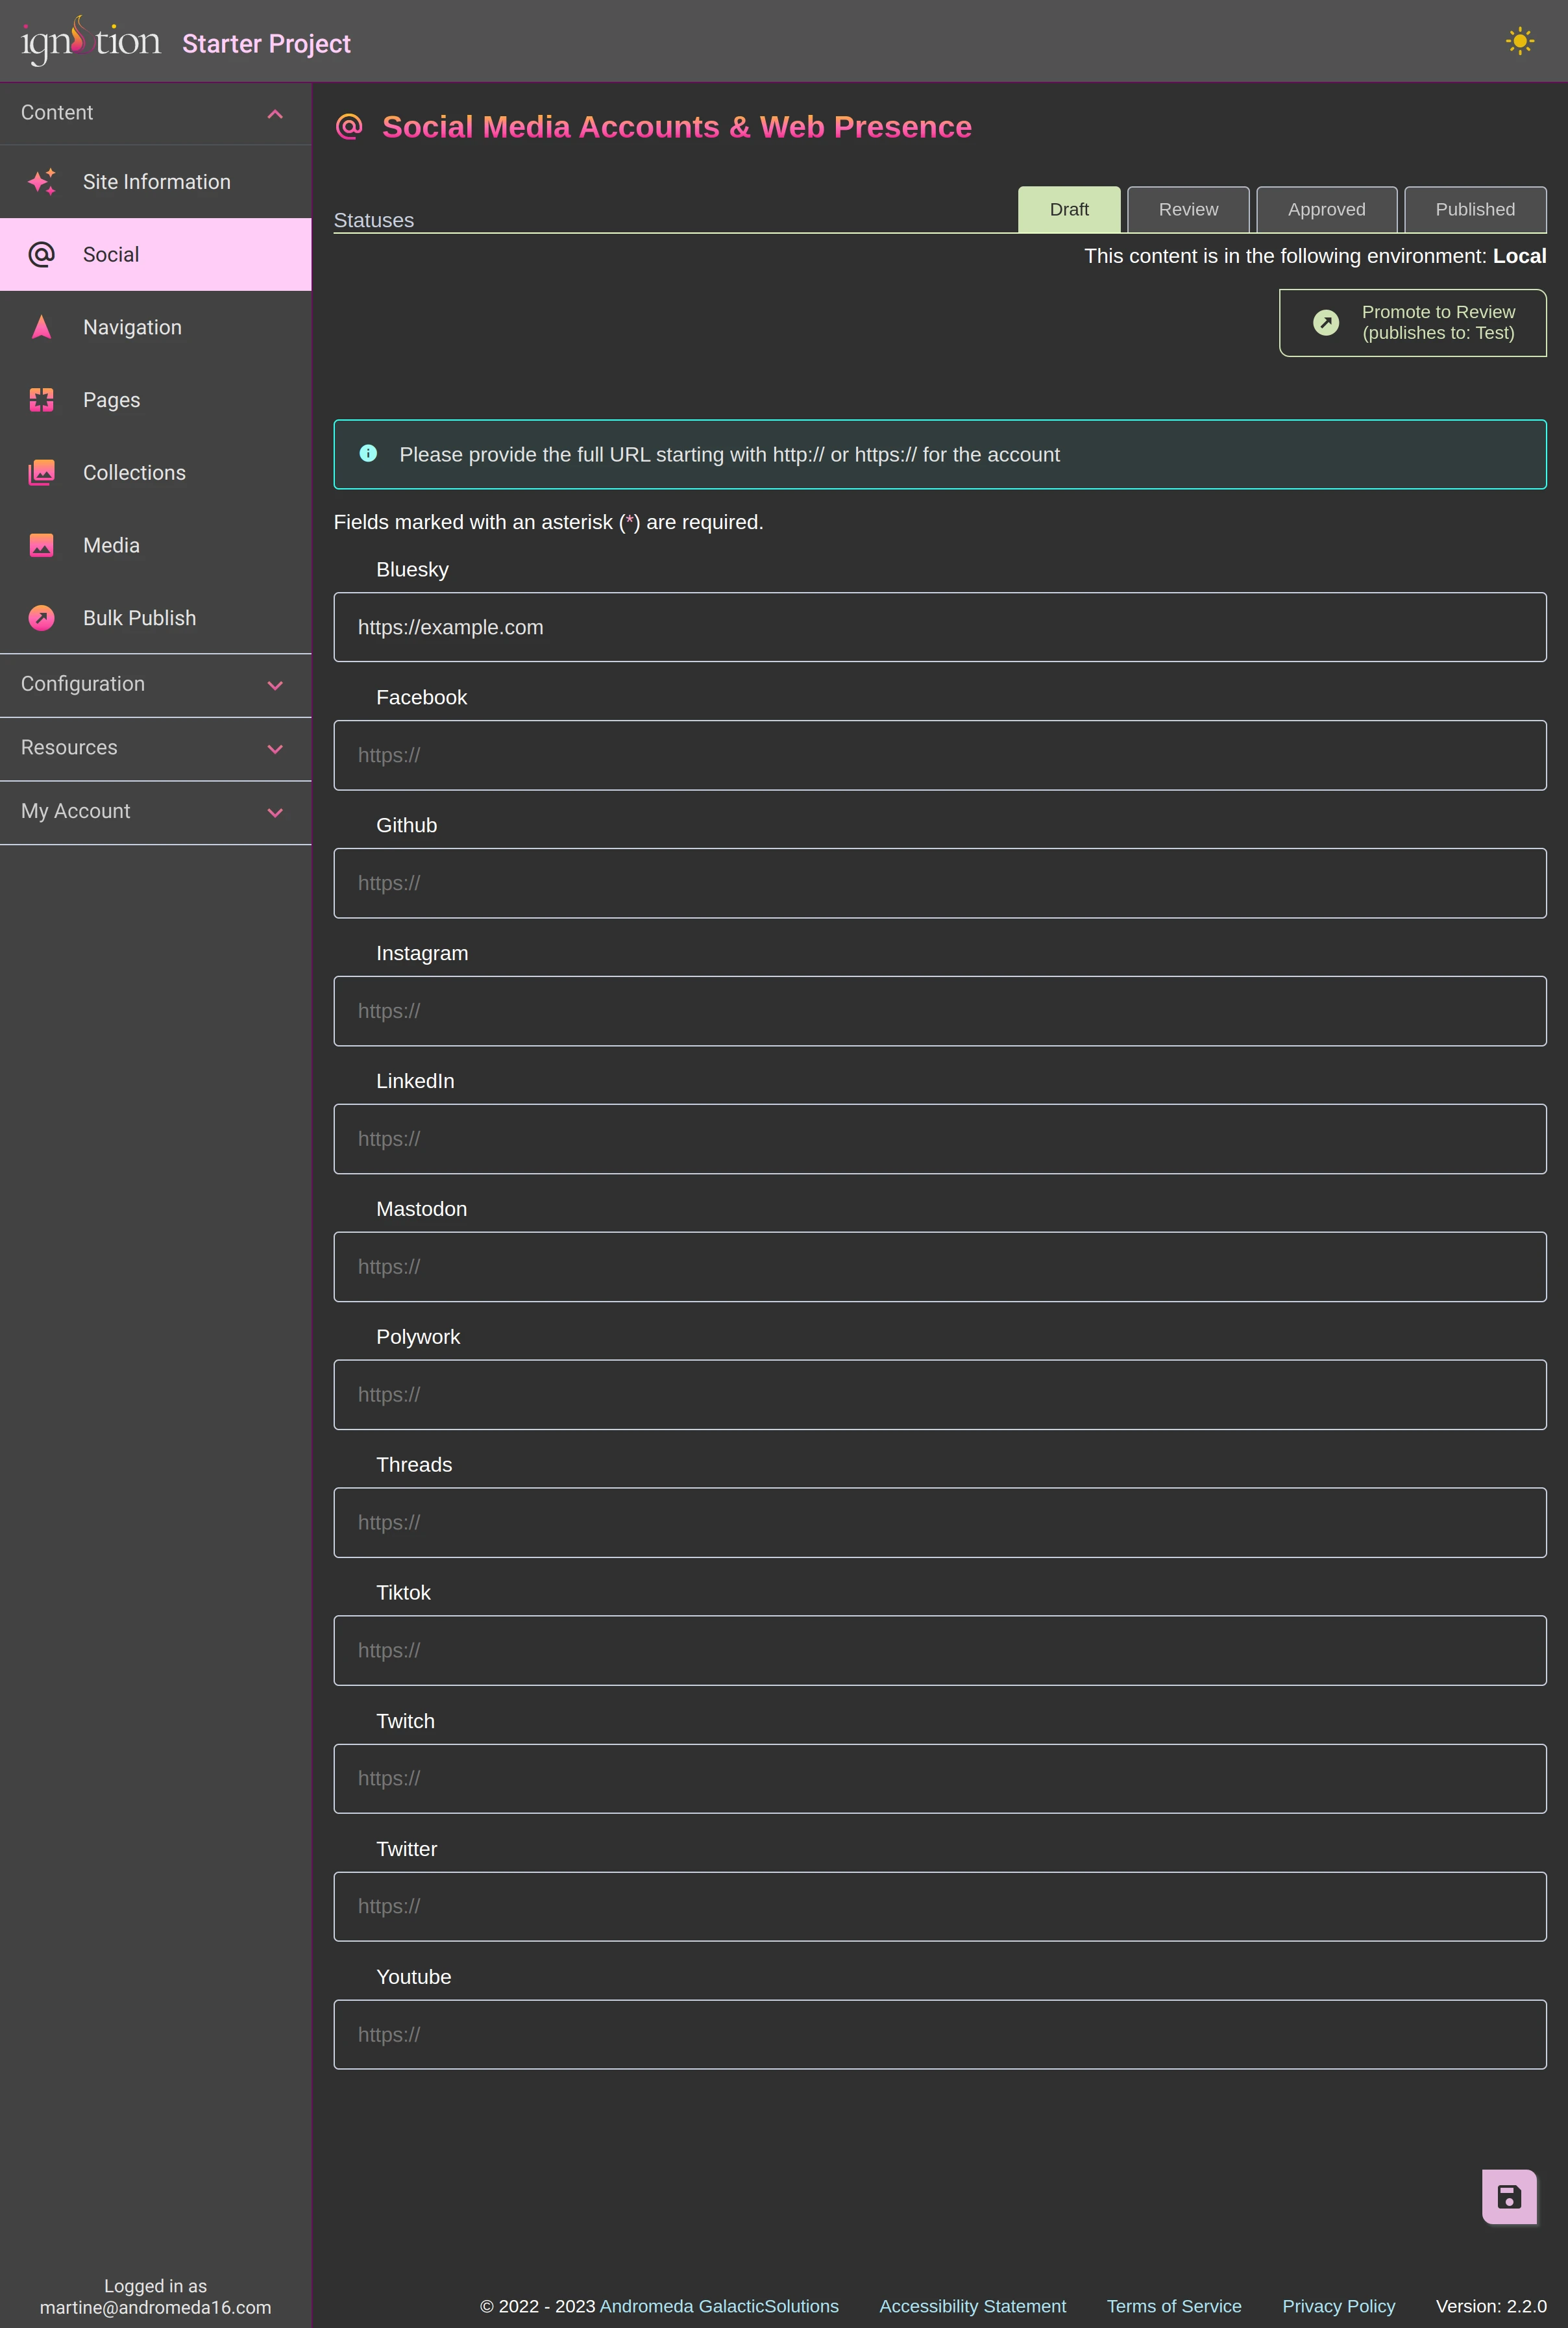Image resolution: width=1568 pixels, height=2328 pixels.
Task: Click into the Threads URL field
Action: (x=940, y=1523)
